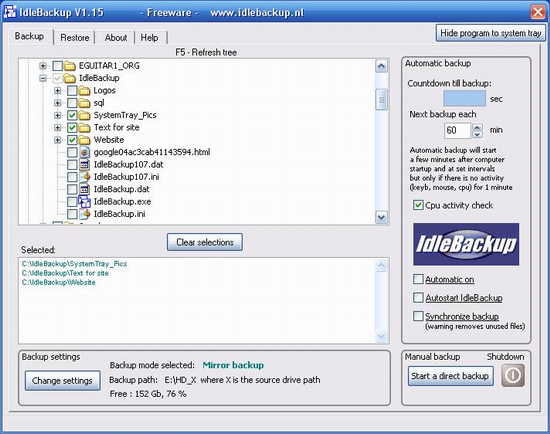This screenshot has height=434, width=550.
Task: Click the sql folder icon
Action: 85,103
